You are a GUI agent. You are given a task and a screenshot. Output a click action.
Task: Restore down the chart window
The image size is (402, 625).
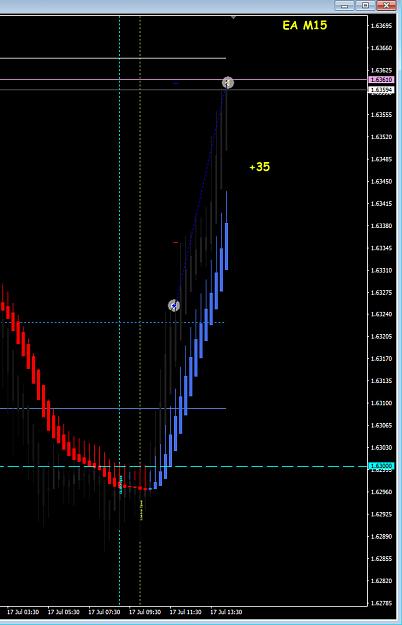coord(365,5)
